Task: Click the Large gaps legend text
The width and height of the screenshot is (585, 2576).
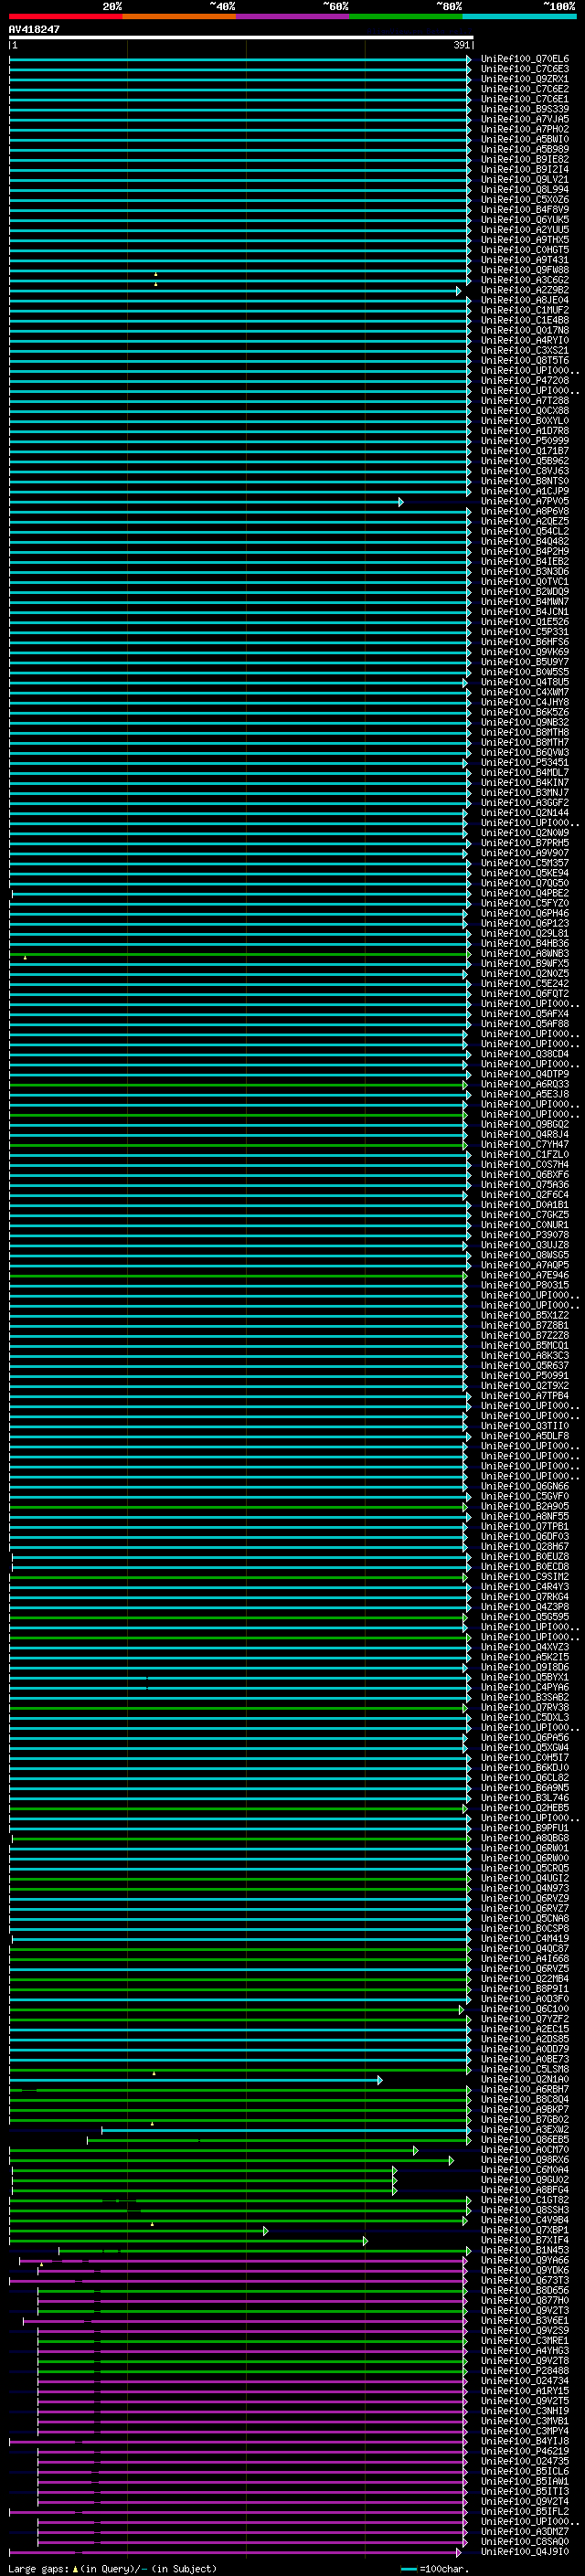Action: tap(112, 2569)
